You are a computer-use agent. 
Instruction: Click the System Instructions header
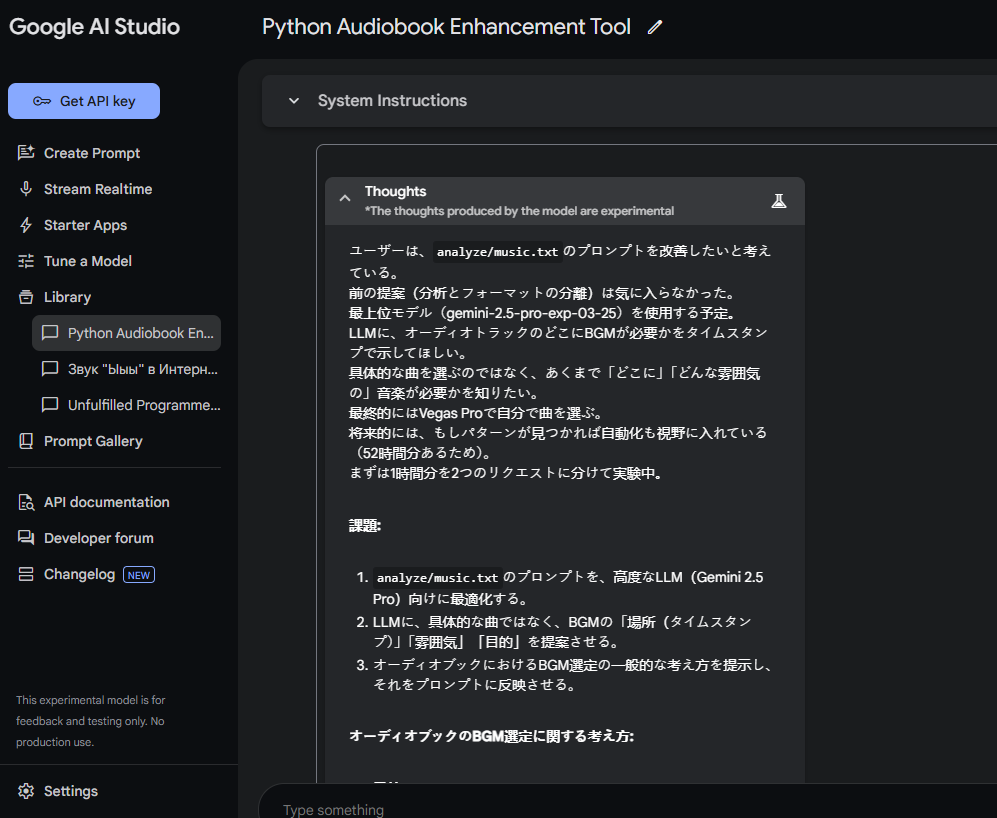392,101
